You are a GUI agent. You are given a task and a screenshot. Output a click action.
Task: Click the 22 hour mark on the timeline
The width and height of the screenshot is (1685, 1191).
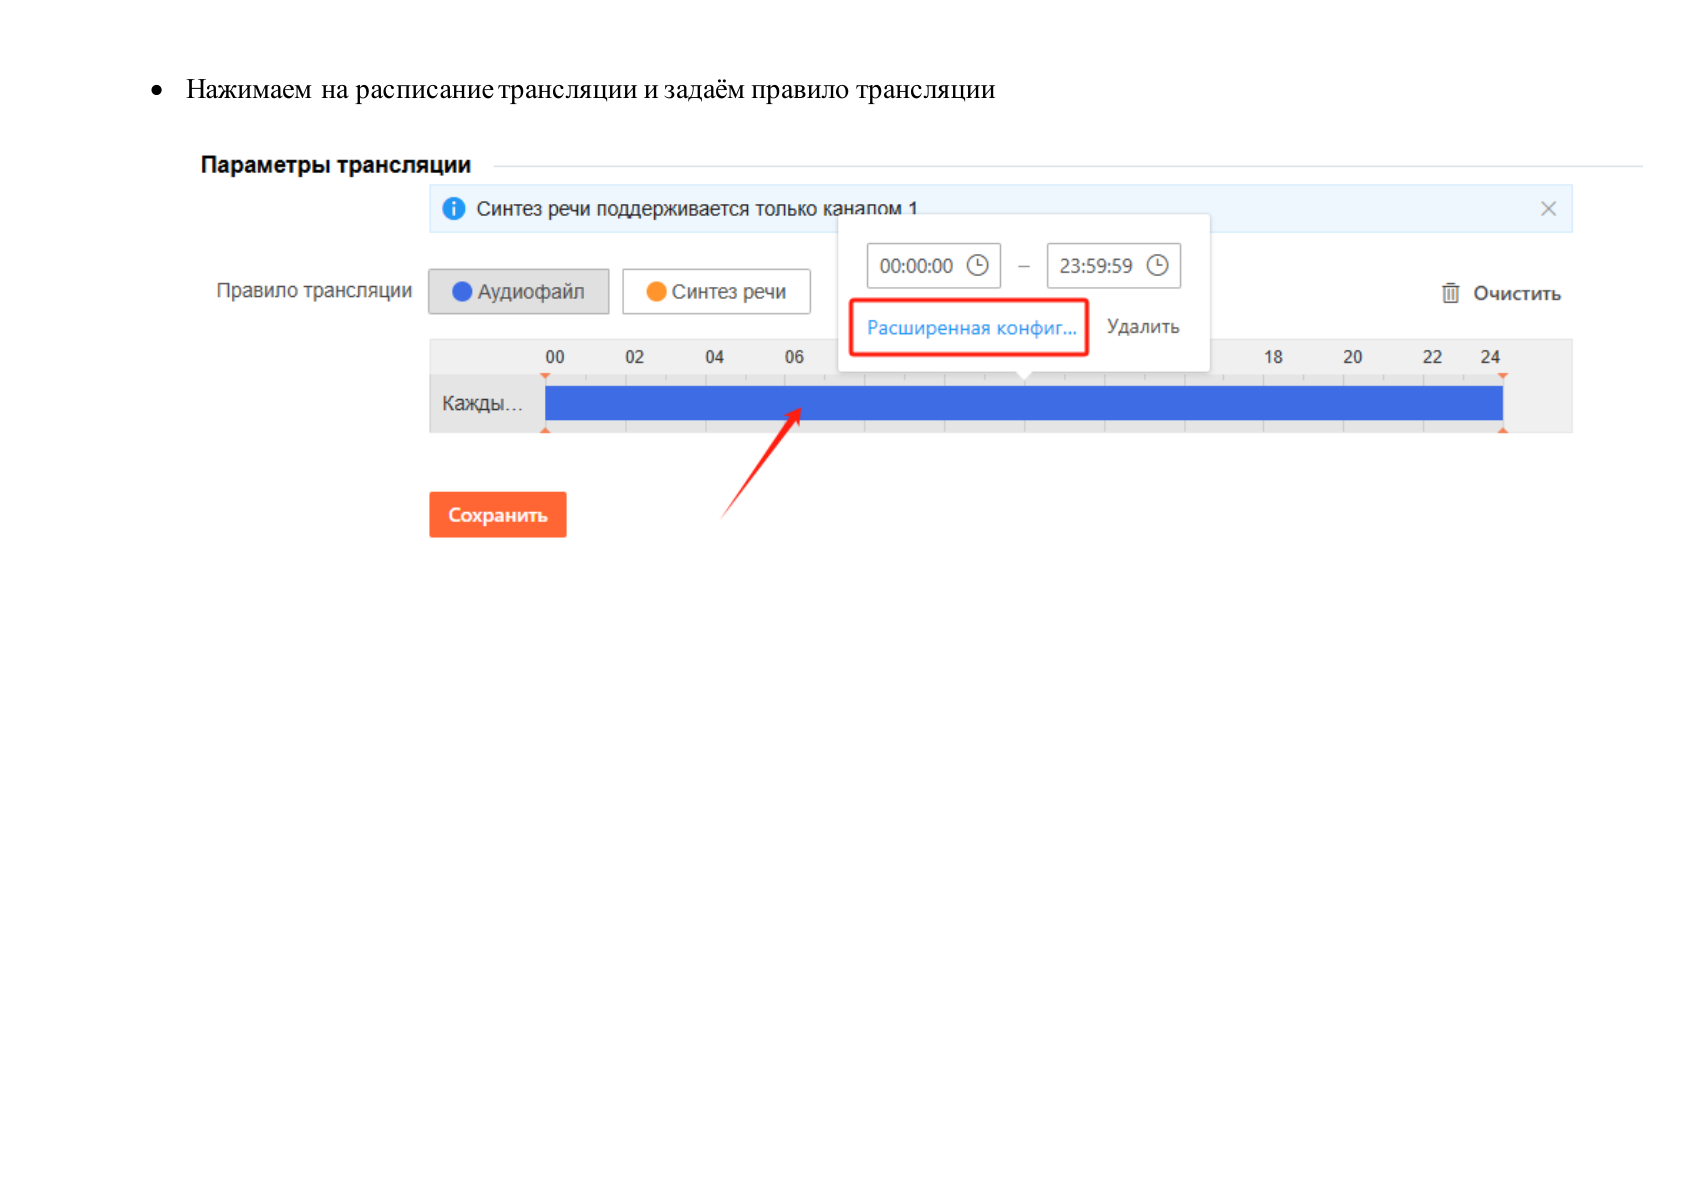pos(1432,357)
